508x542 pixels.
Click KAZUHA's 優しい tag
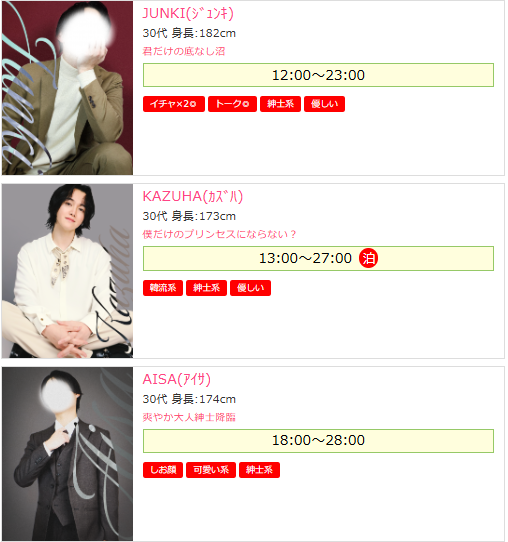251,288
